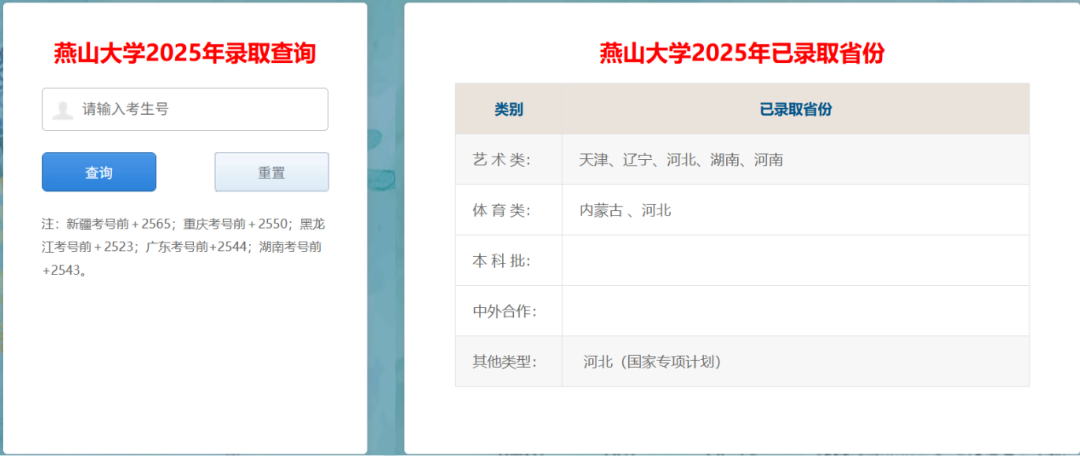The width and height of the screenshot is (1080, 456).
Task: Click the blue 查询 button
Action: pyautogui.click(x=99, y=172)
